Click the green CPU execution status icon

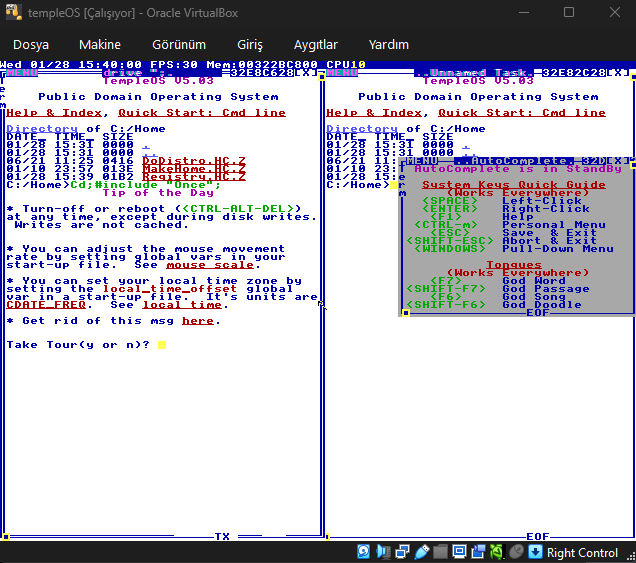click(497, 552)
